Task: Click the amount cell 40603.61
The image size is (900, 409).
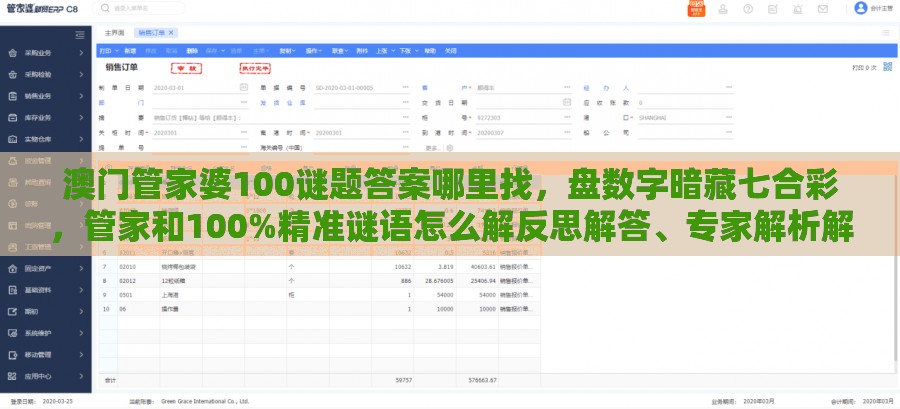Action: (x=476, y=267)
